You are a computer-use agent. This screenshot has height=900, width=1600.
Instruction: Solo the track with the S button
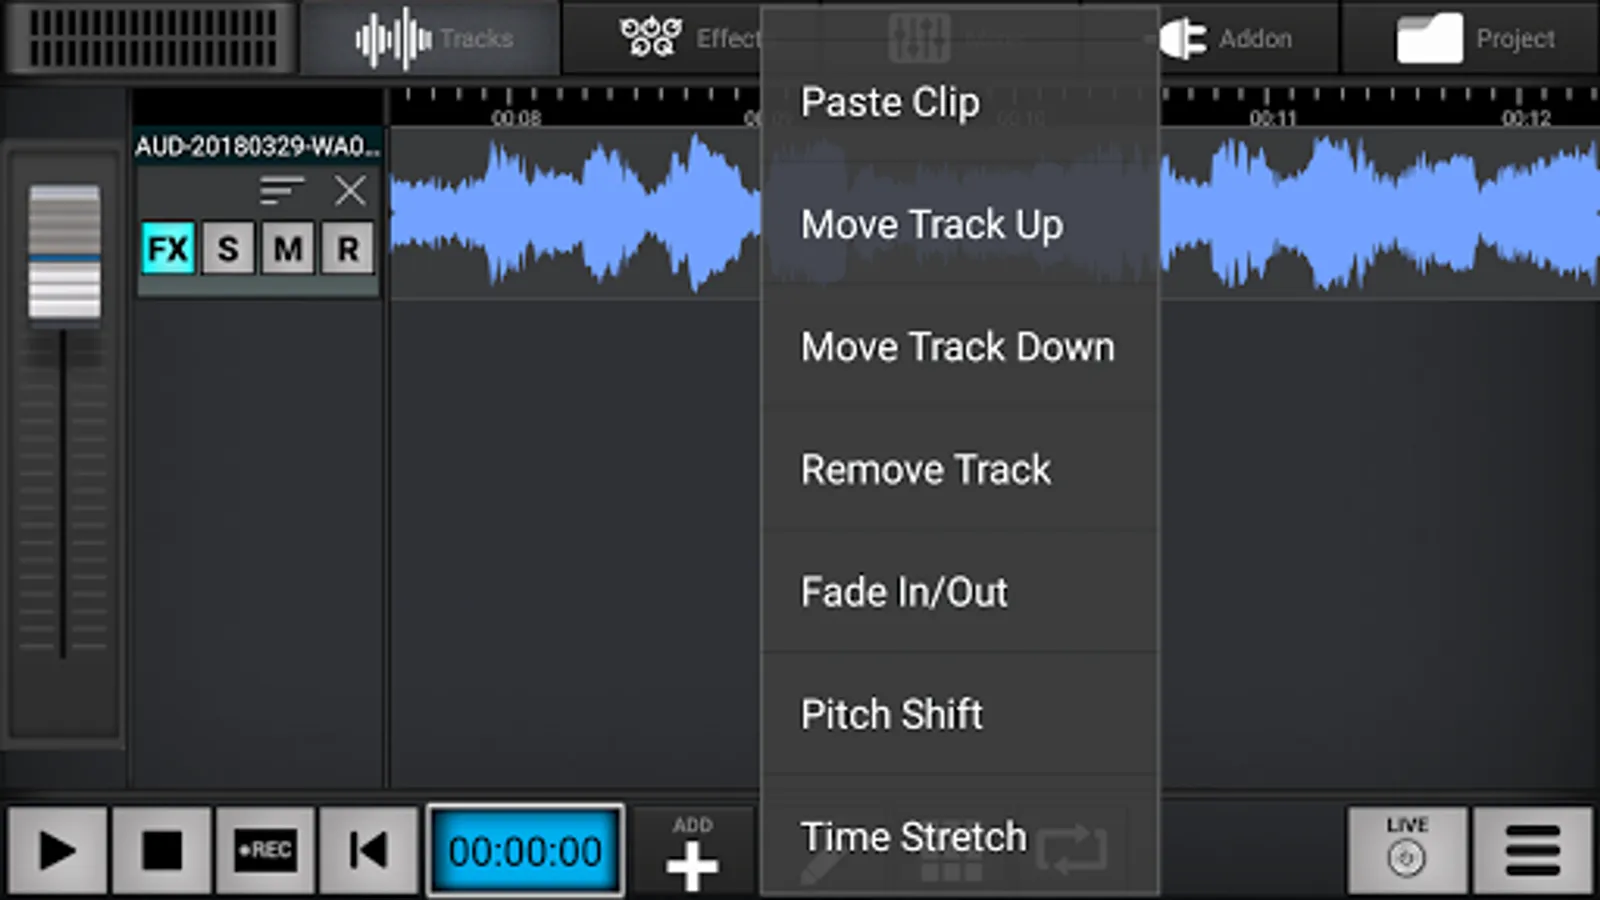(228, 248)
